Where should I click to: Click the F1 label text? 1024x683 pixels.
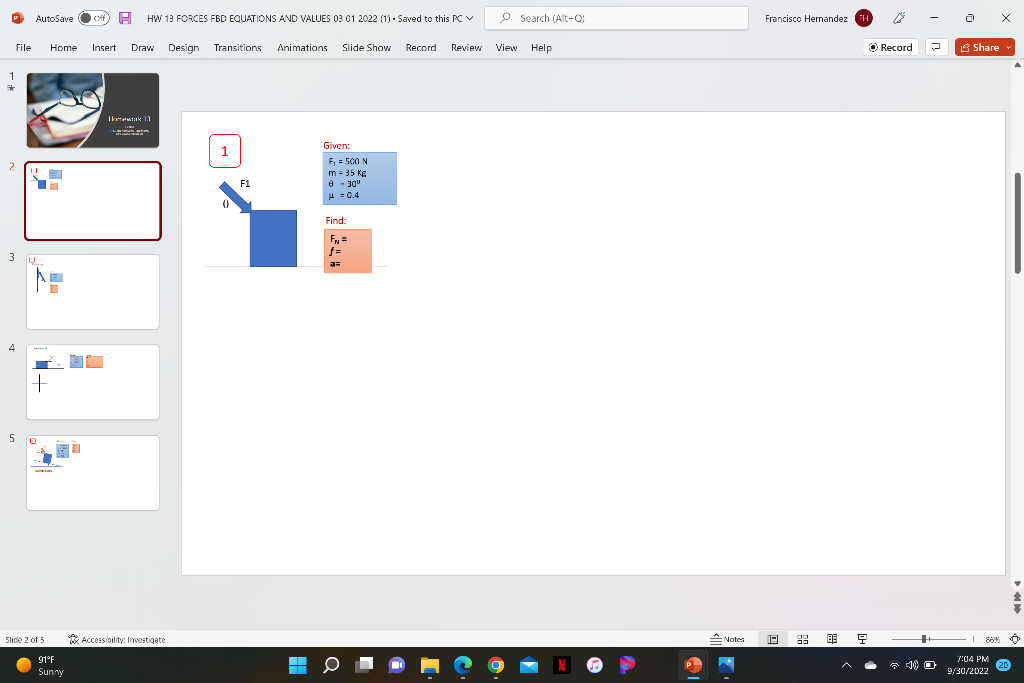point(245,183)
